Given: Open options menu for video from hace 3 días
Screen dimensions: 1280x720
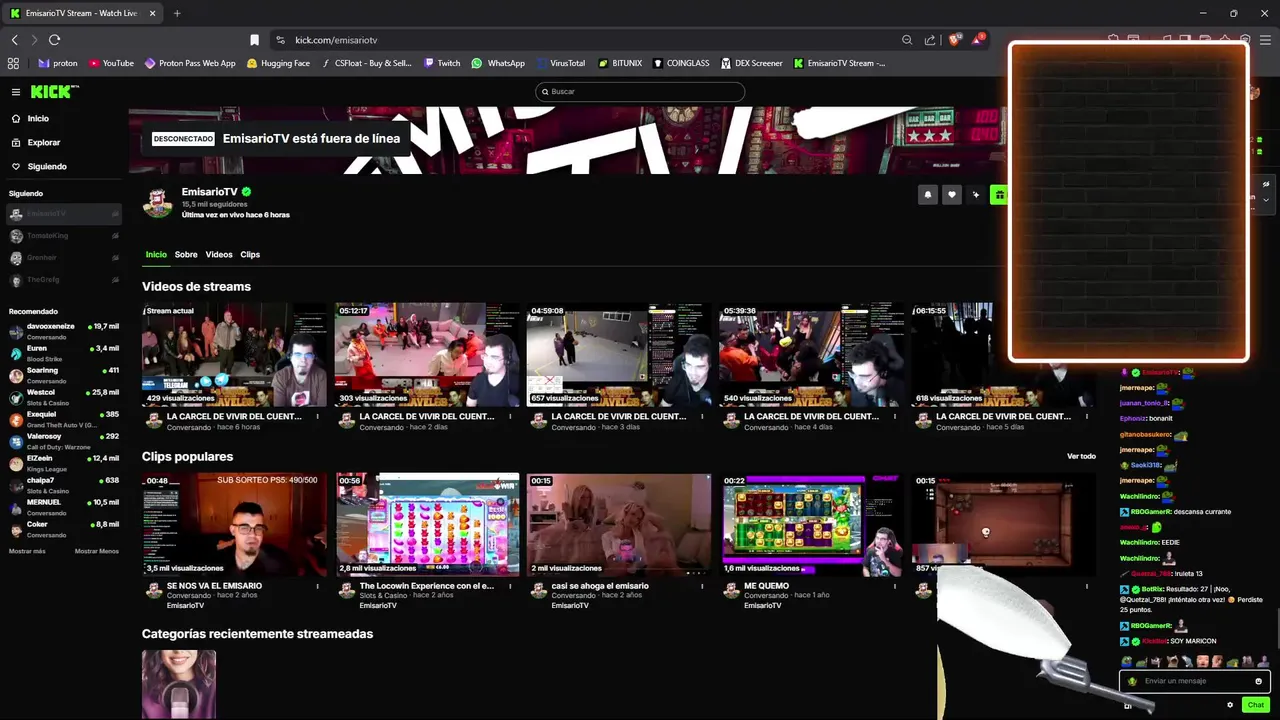Looking at the screenshot, I should [702, 417].
